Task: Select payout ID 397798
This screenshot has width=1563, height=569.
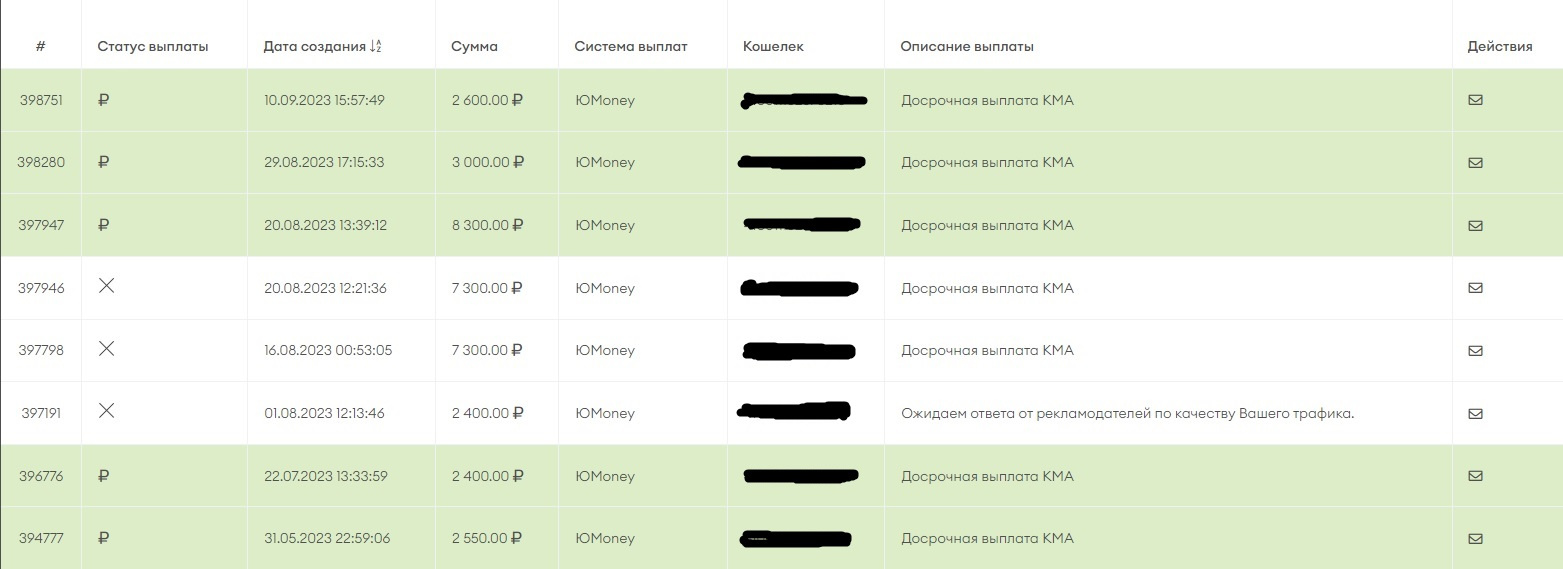Action: (41, 350)
